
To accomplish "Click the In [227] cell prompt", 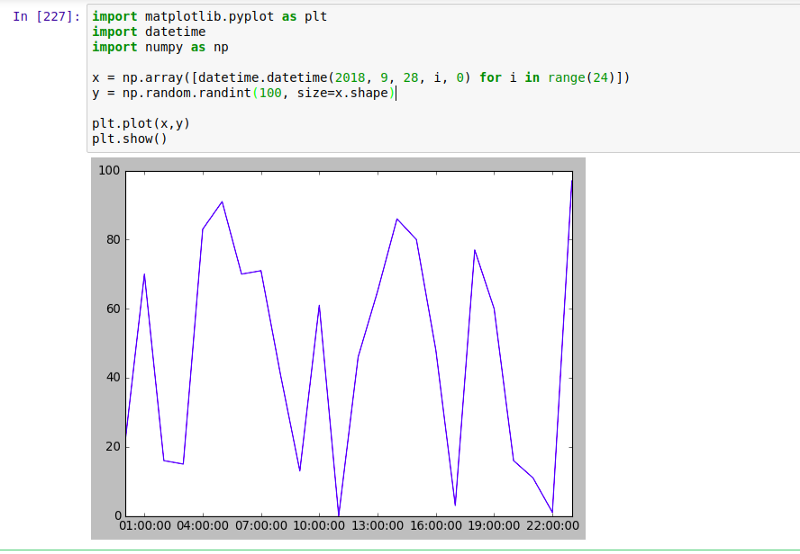I will (x=46, y=17).
